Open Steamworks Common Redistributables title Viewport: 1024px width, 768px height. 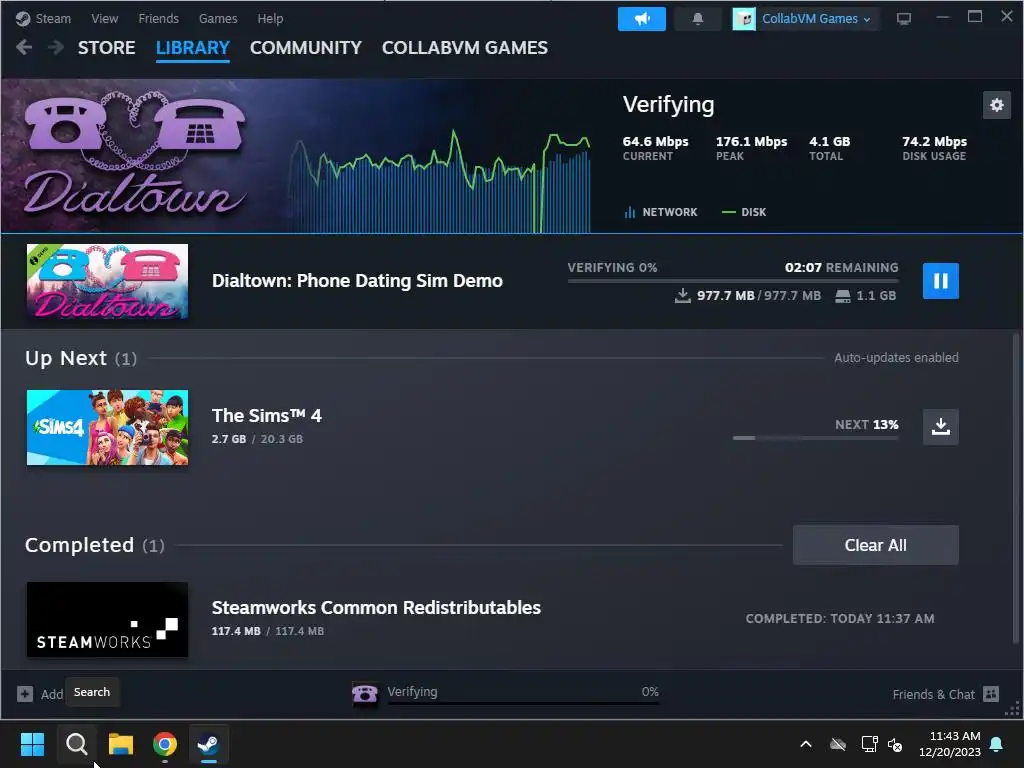[376, 608]
